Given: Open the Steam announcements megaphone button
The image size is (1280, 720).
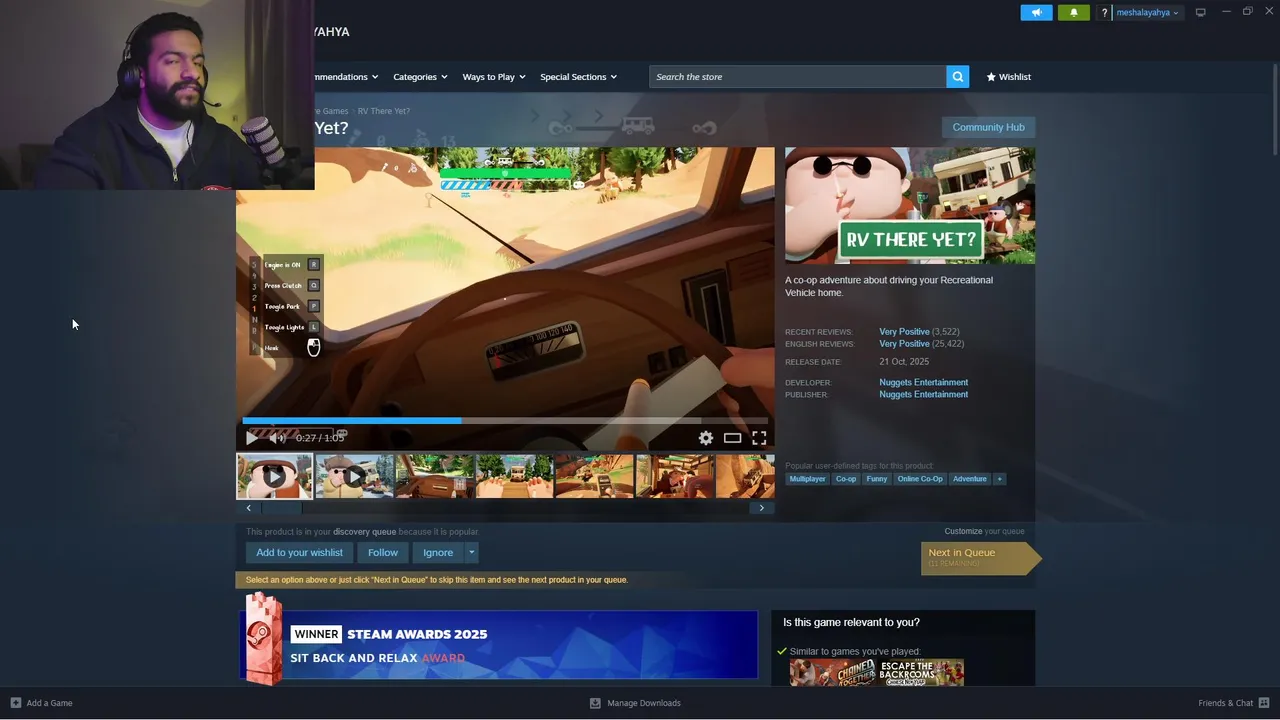Looking at the screenshot, I should pos(1036,12).
